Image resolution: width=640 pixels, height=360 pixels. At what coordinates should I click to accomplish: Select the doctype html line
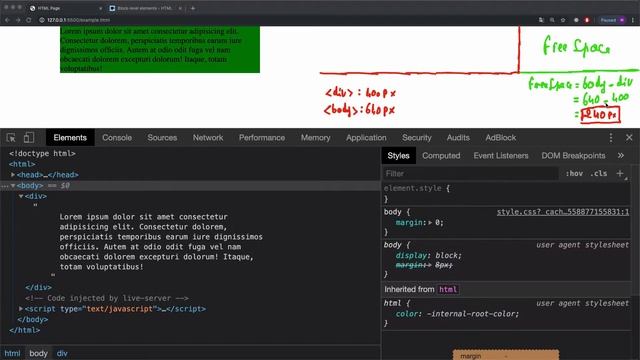coord(42,154)
